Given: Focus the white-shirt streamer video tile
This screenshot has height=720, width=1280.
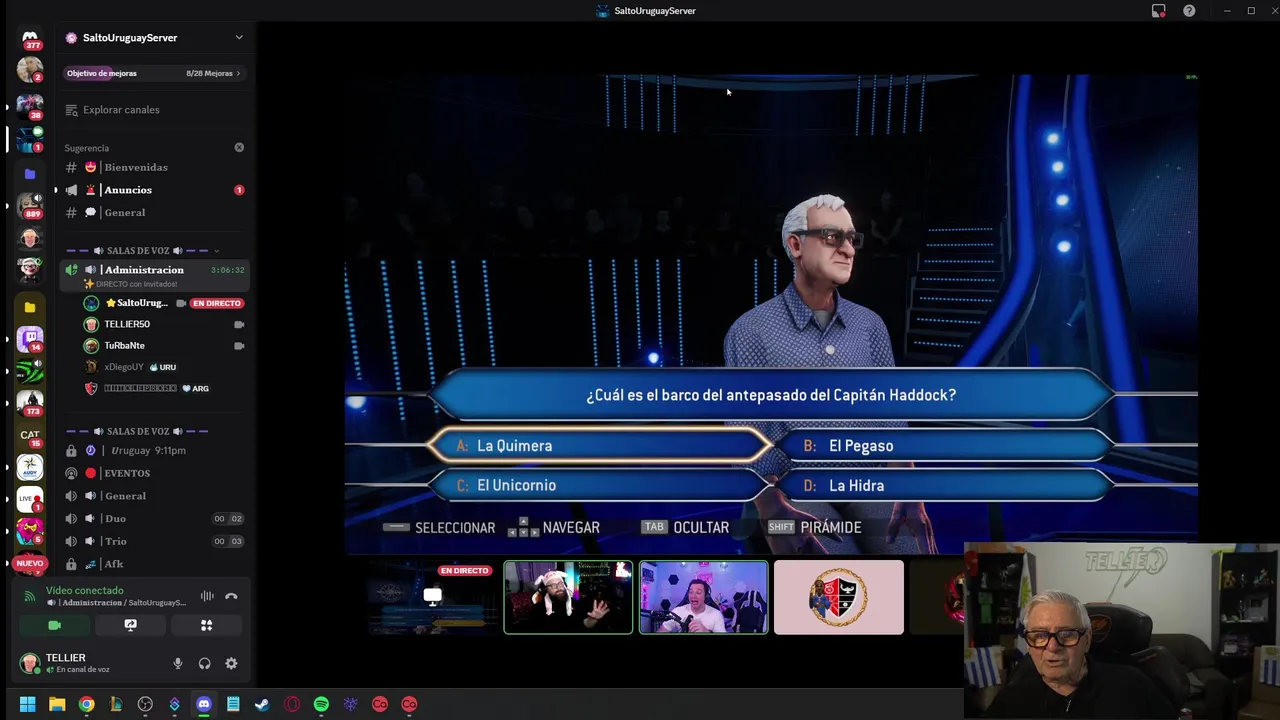Looking at the screenshot, I should pyautogui.click(x=704, y=597).
